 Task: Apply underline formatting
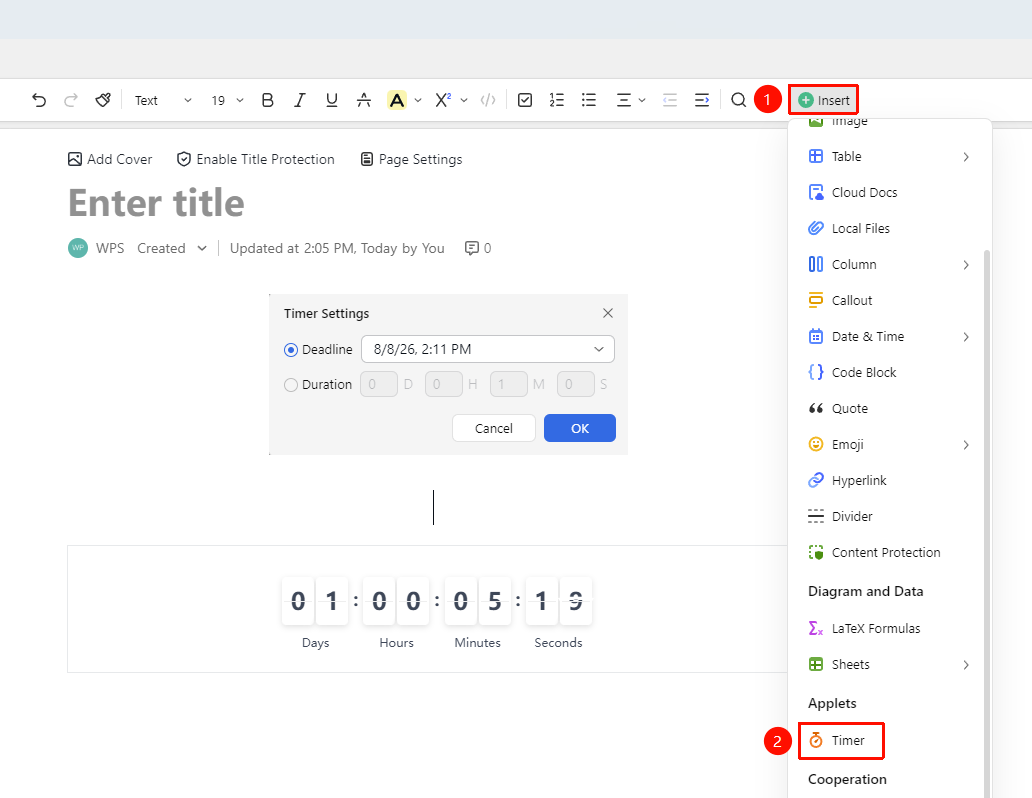pyautogui.click(x=332, y=100)
